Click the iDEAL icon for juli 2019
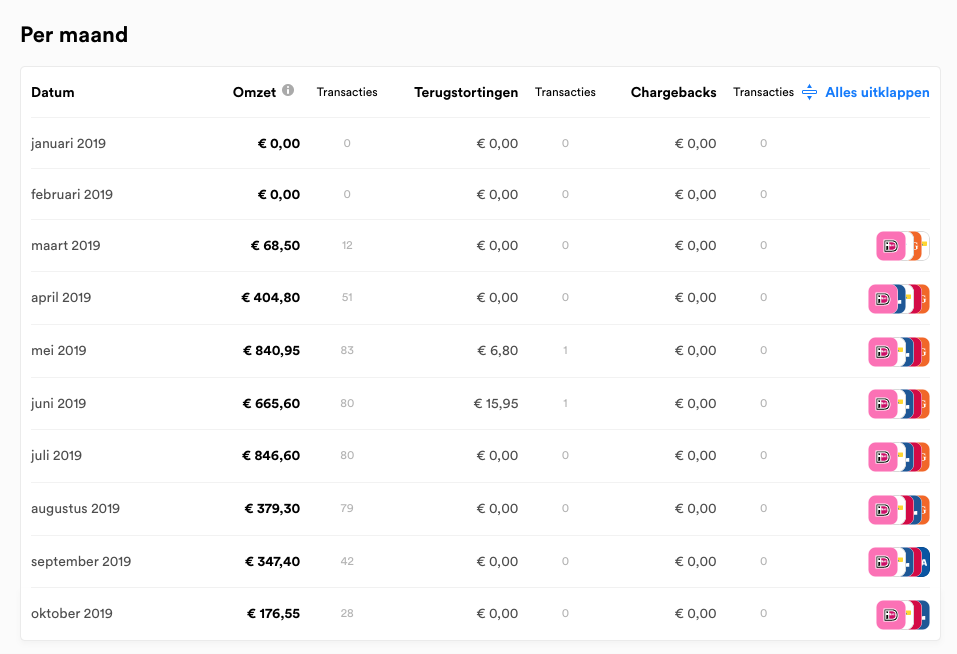 coord(883,457)
